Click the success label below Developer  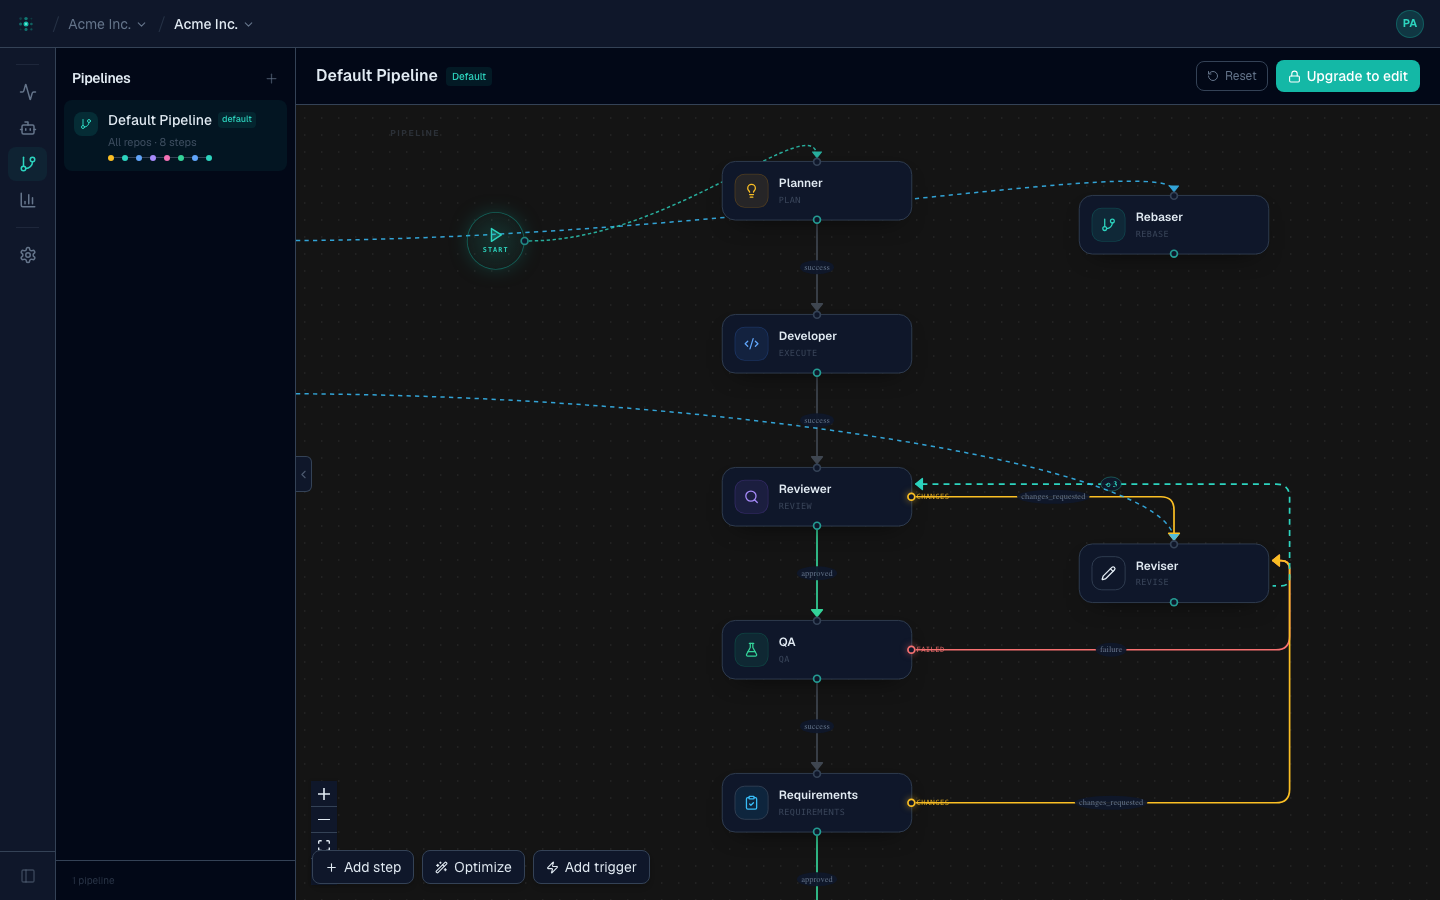click(x=817, y=420)
